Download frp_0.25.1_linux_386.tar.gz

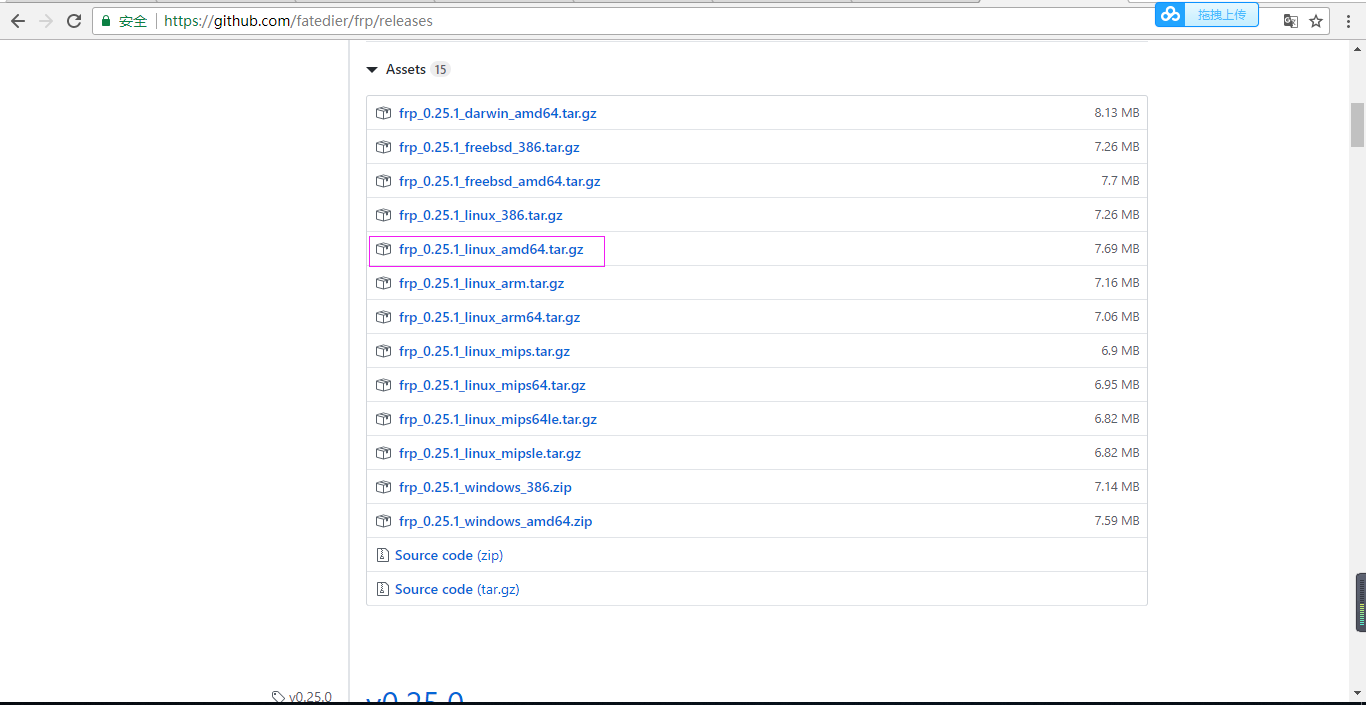coord(481,215)
